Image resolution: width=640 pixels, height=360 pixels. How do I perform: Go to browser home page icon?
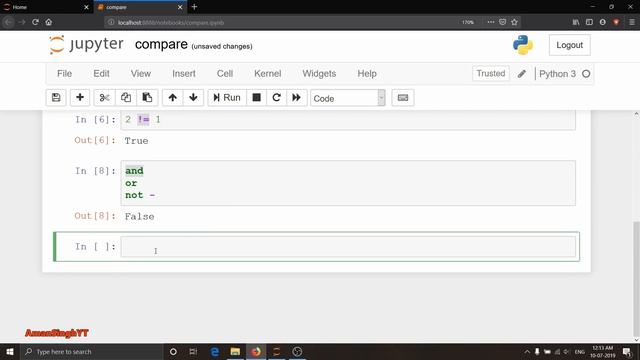pyautogui.click(x=49, y=22)
